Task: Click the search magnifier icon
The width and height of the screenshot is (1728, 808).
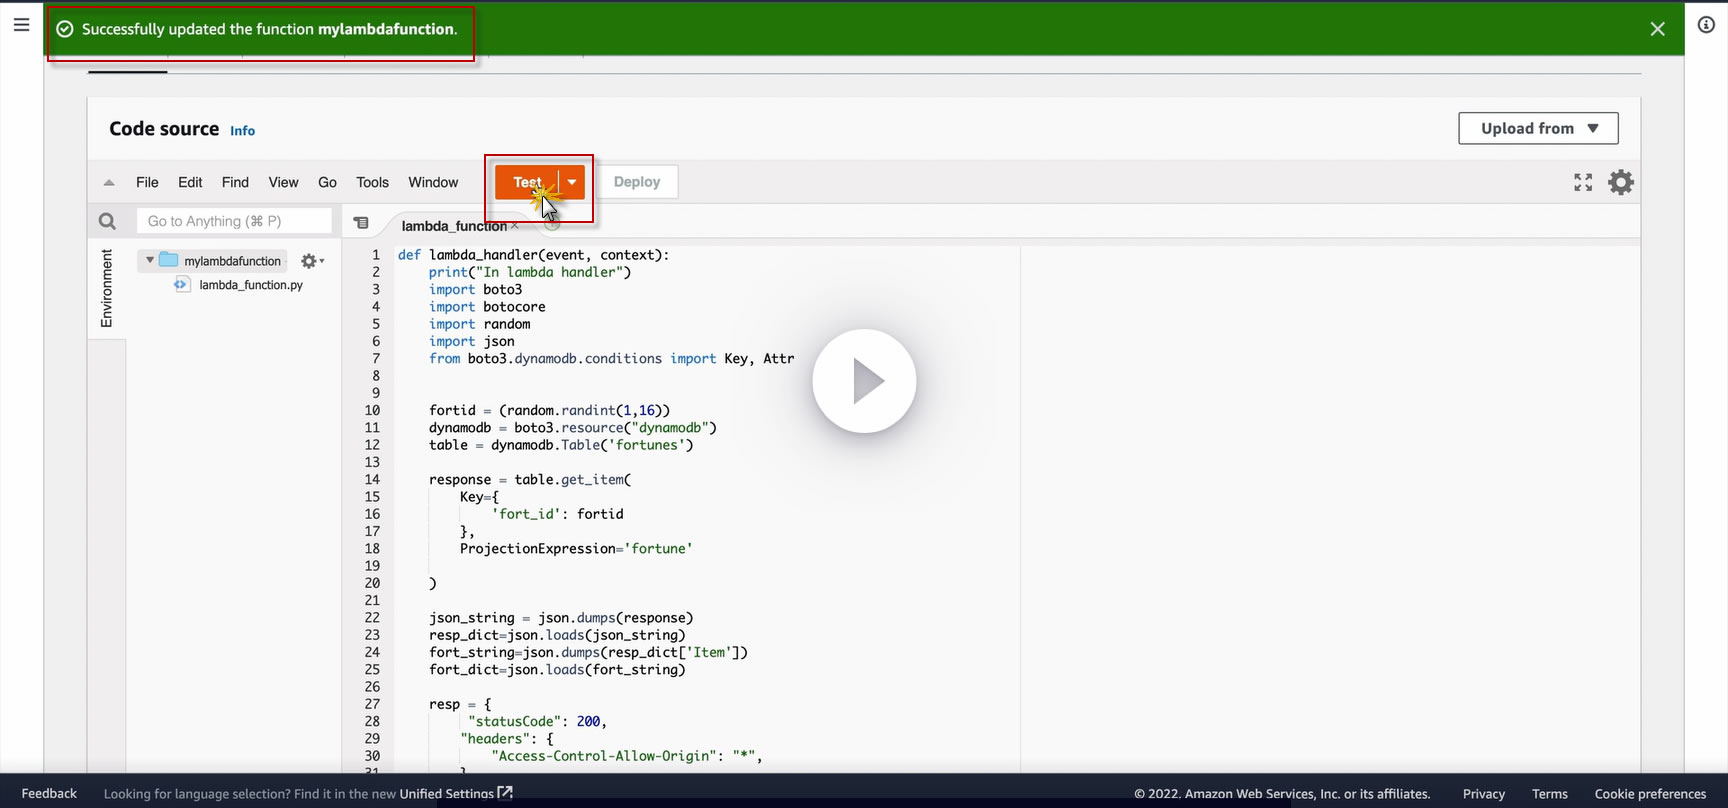Action: (107, 221)
